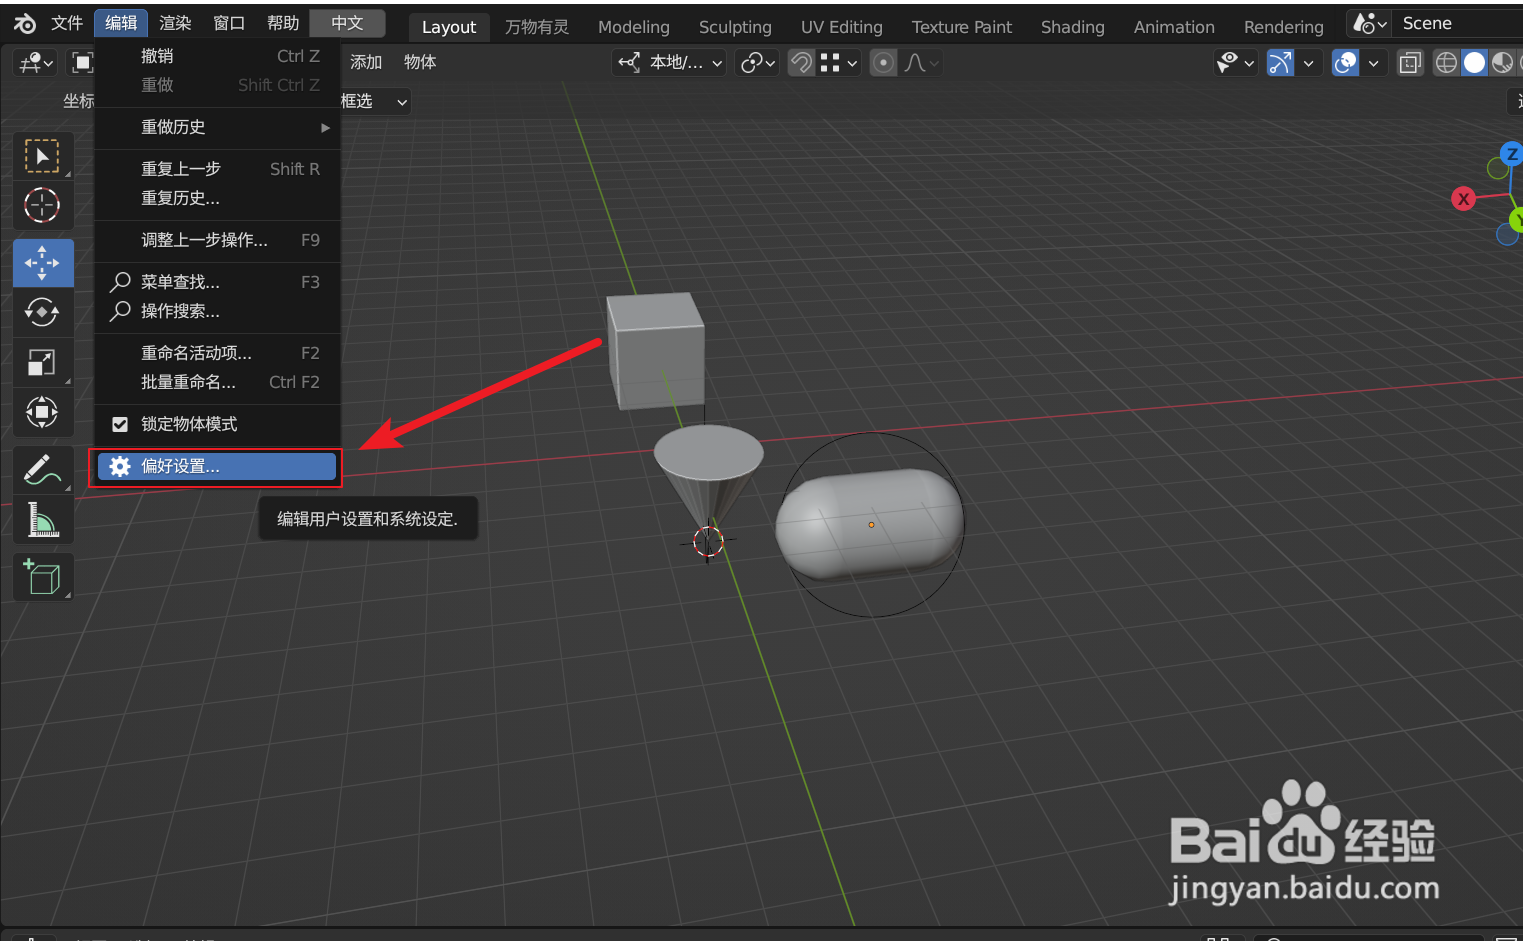Switch to Shading workspace tab
The height and width of the screenshot is (941, 1523).
click(x=1073, y=27)
